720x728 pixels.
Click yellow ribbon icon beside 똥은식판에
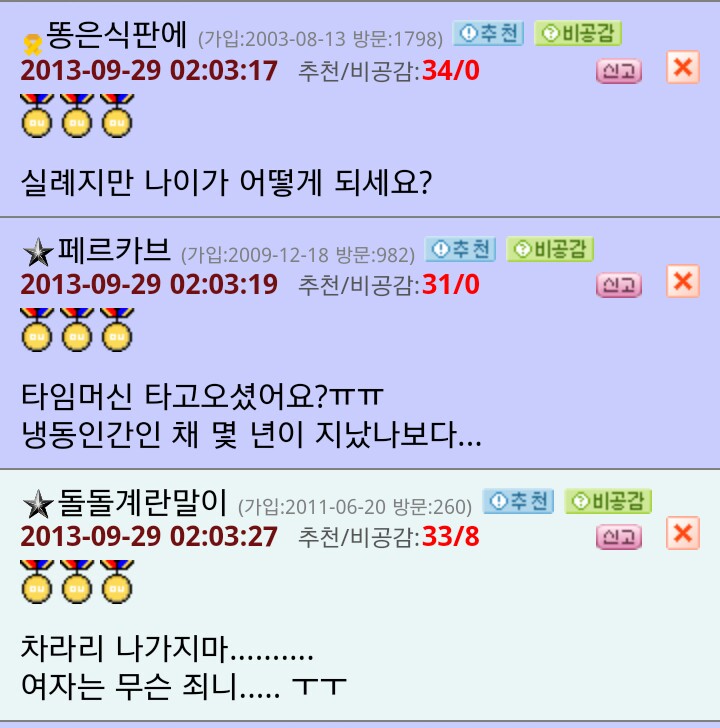pos(33,45)
